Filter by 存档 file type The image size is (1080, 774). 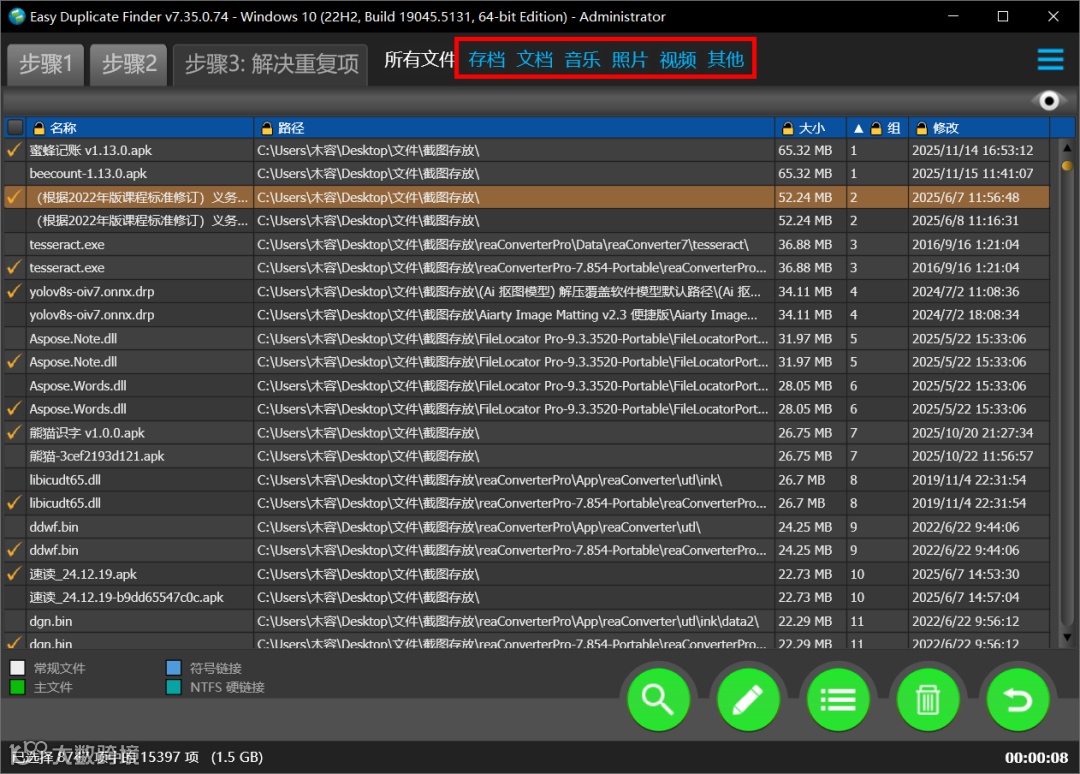[486, 60]
